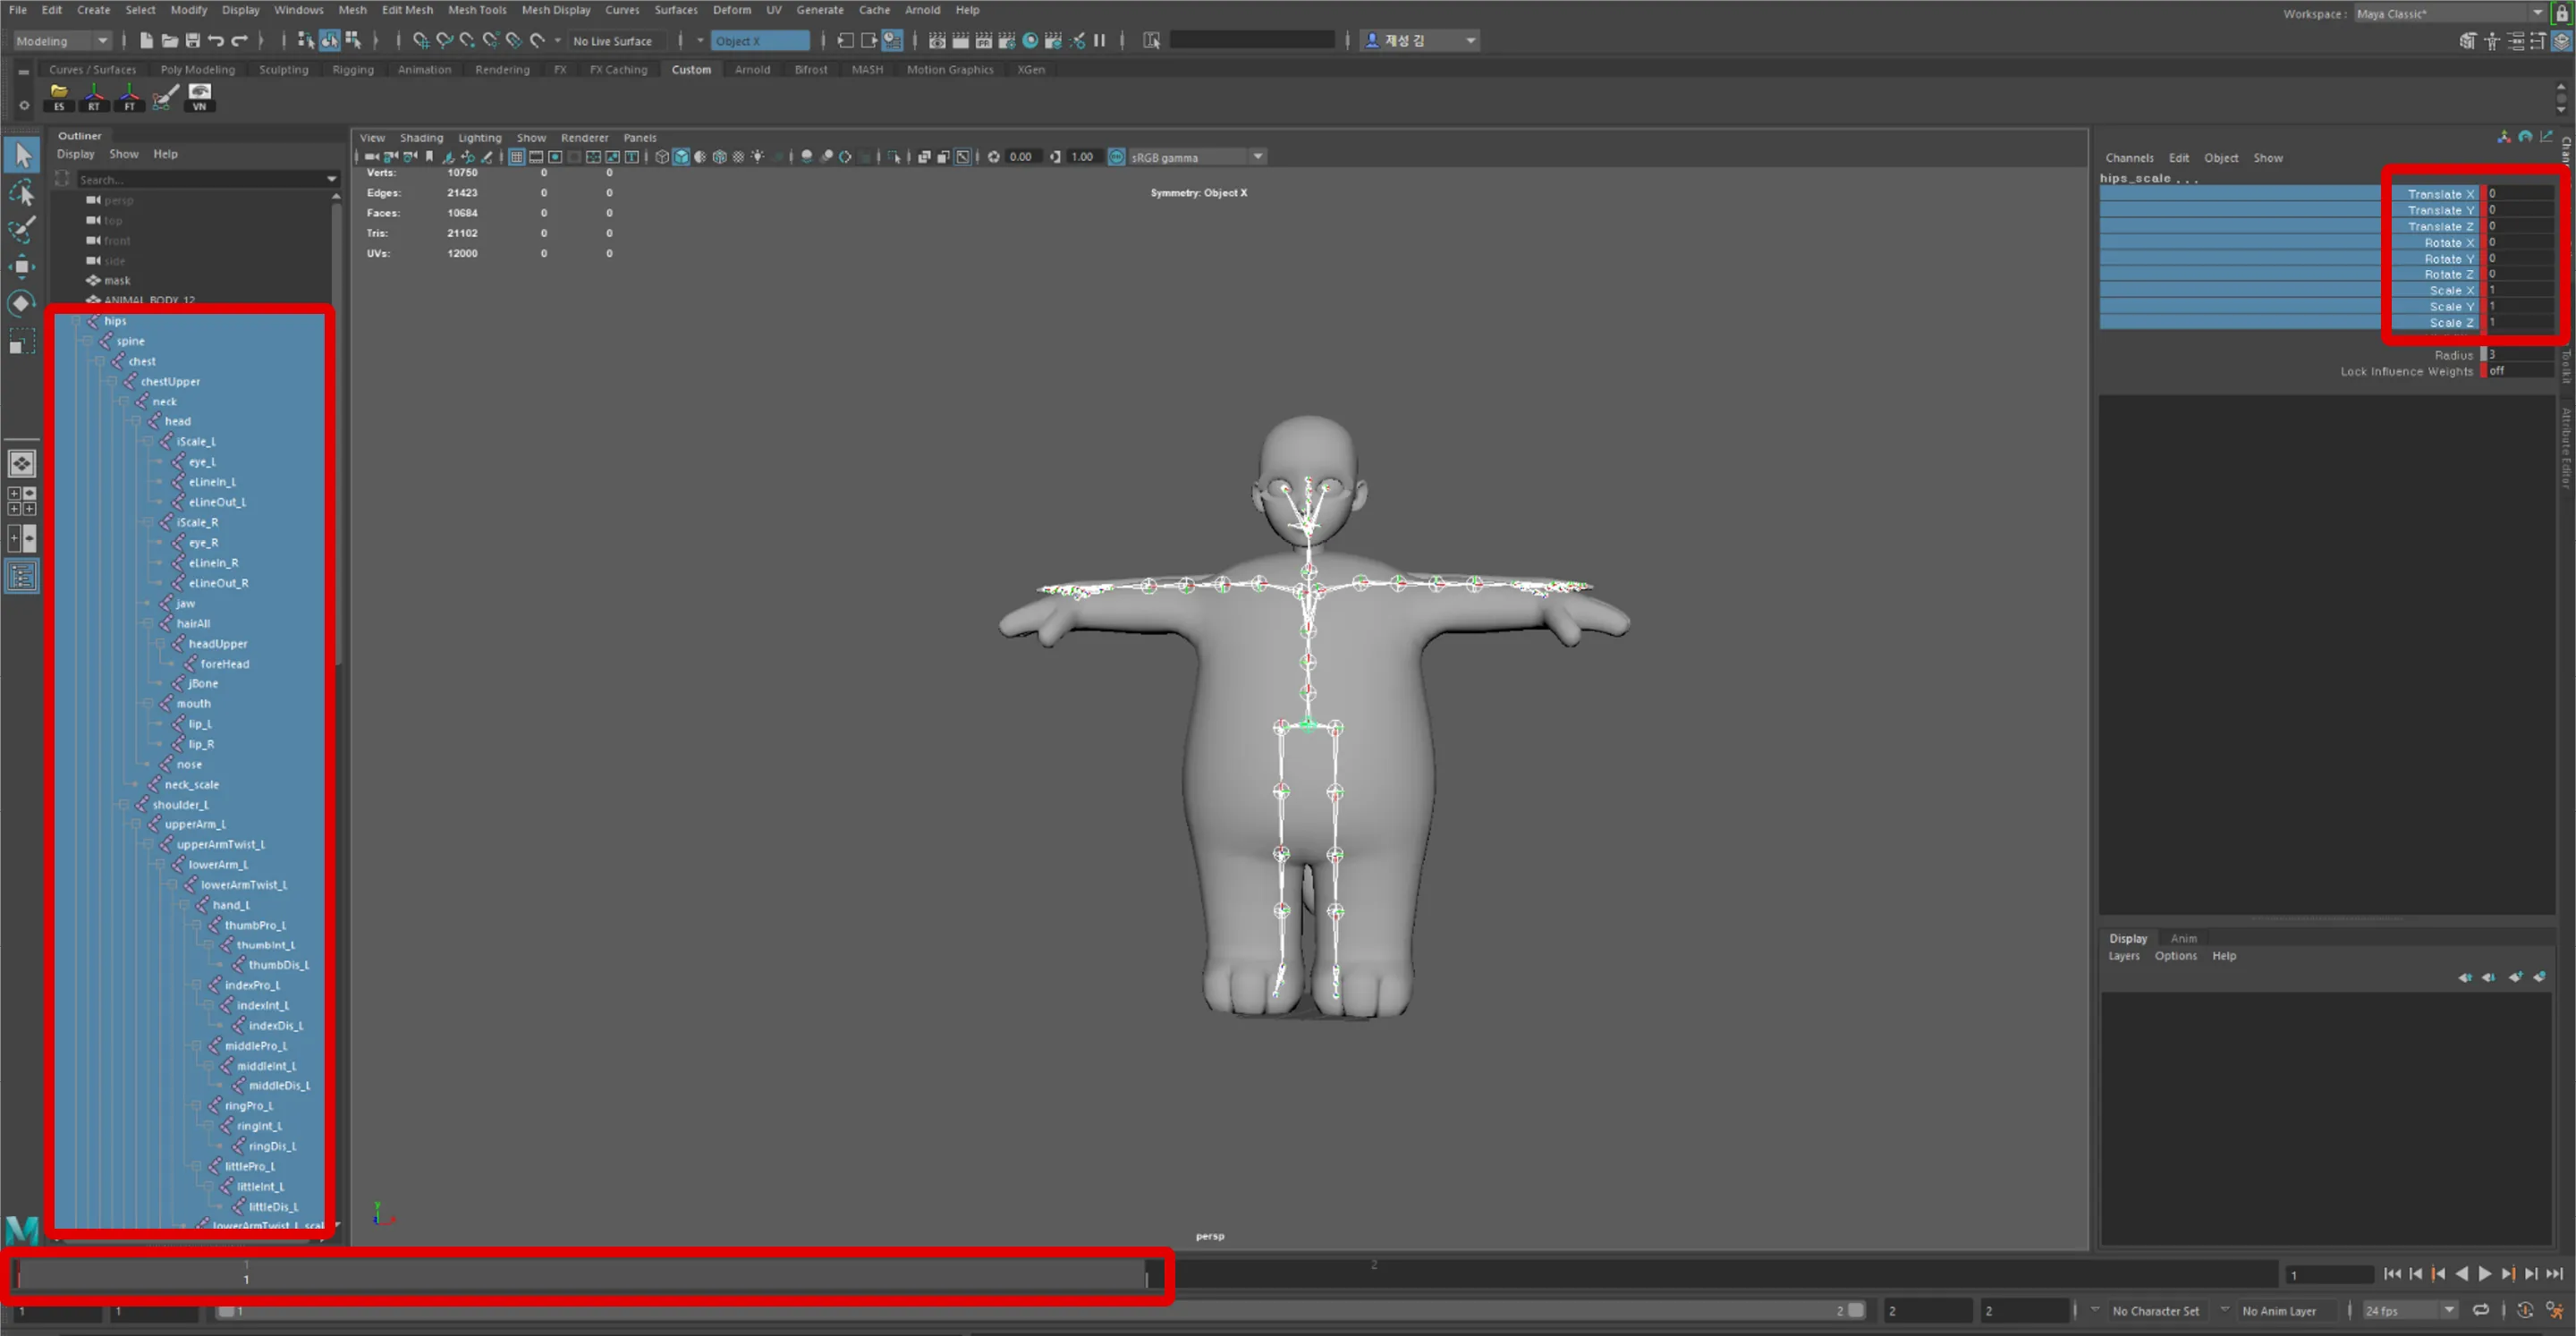The image size is (2576, 1336).
Task: Open the Modeling Toolkit icon in status line
Action: pos(2467,41)
